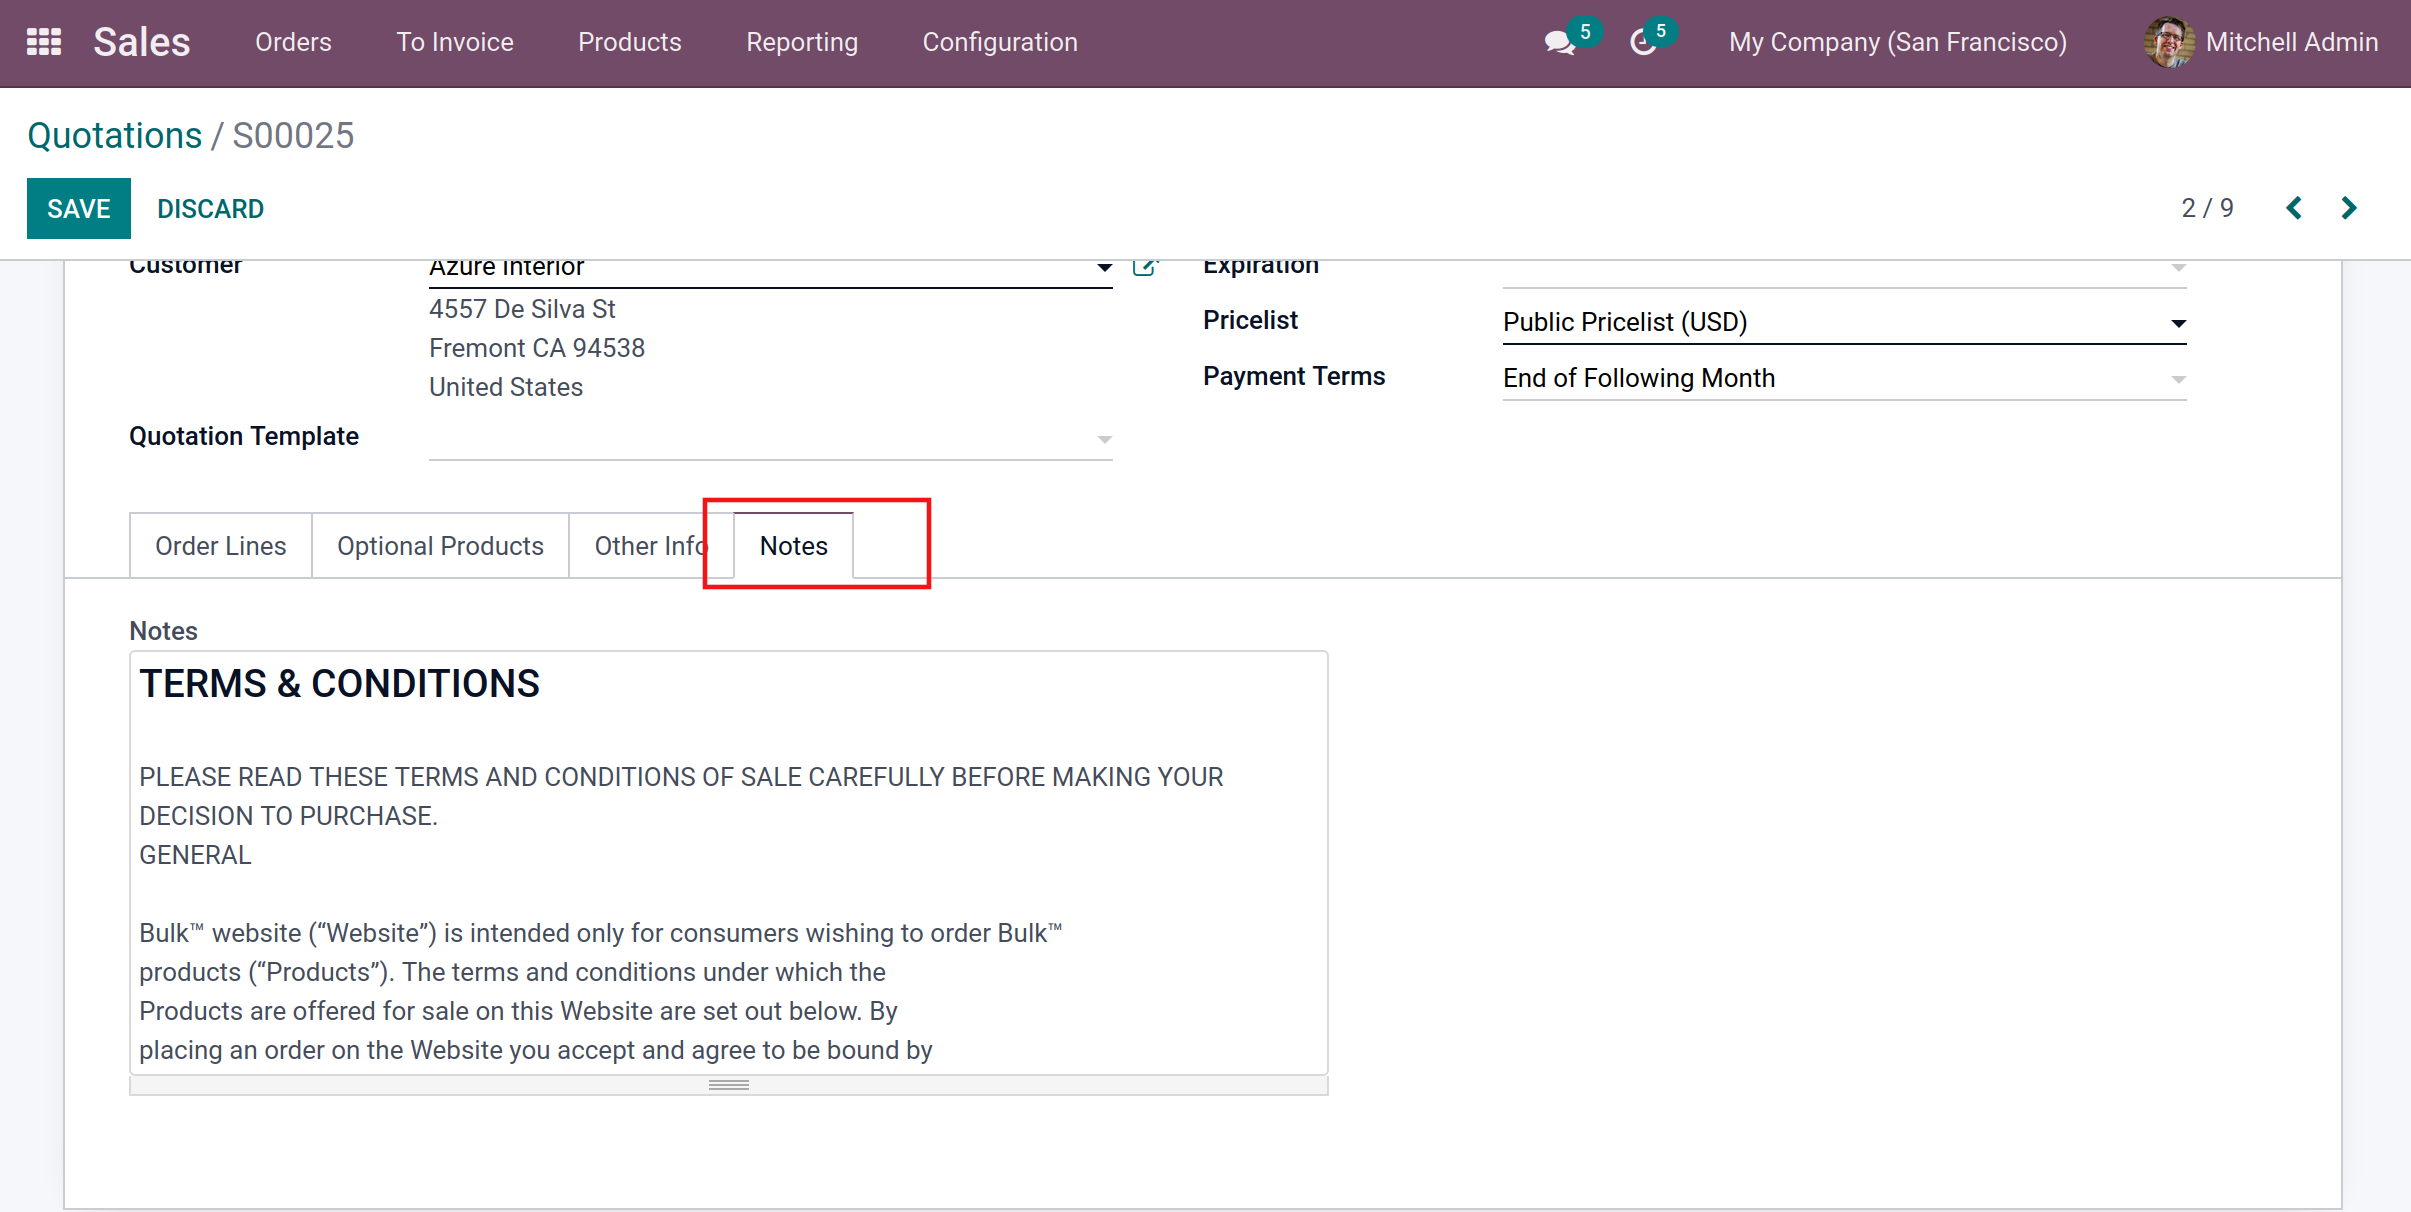Expand the Expiration field dropdown
The width and height of the screenshot is (2411, 1212).
(2178, 268)
